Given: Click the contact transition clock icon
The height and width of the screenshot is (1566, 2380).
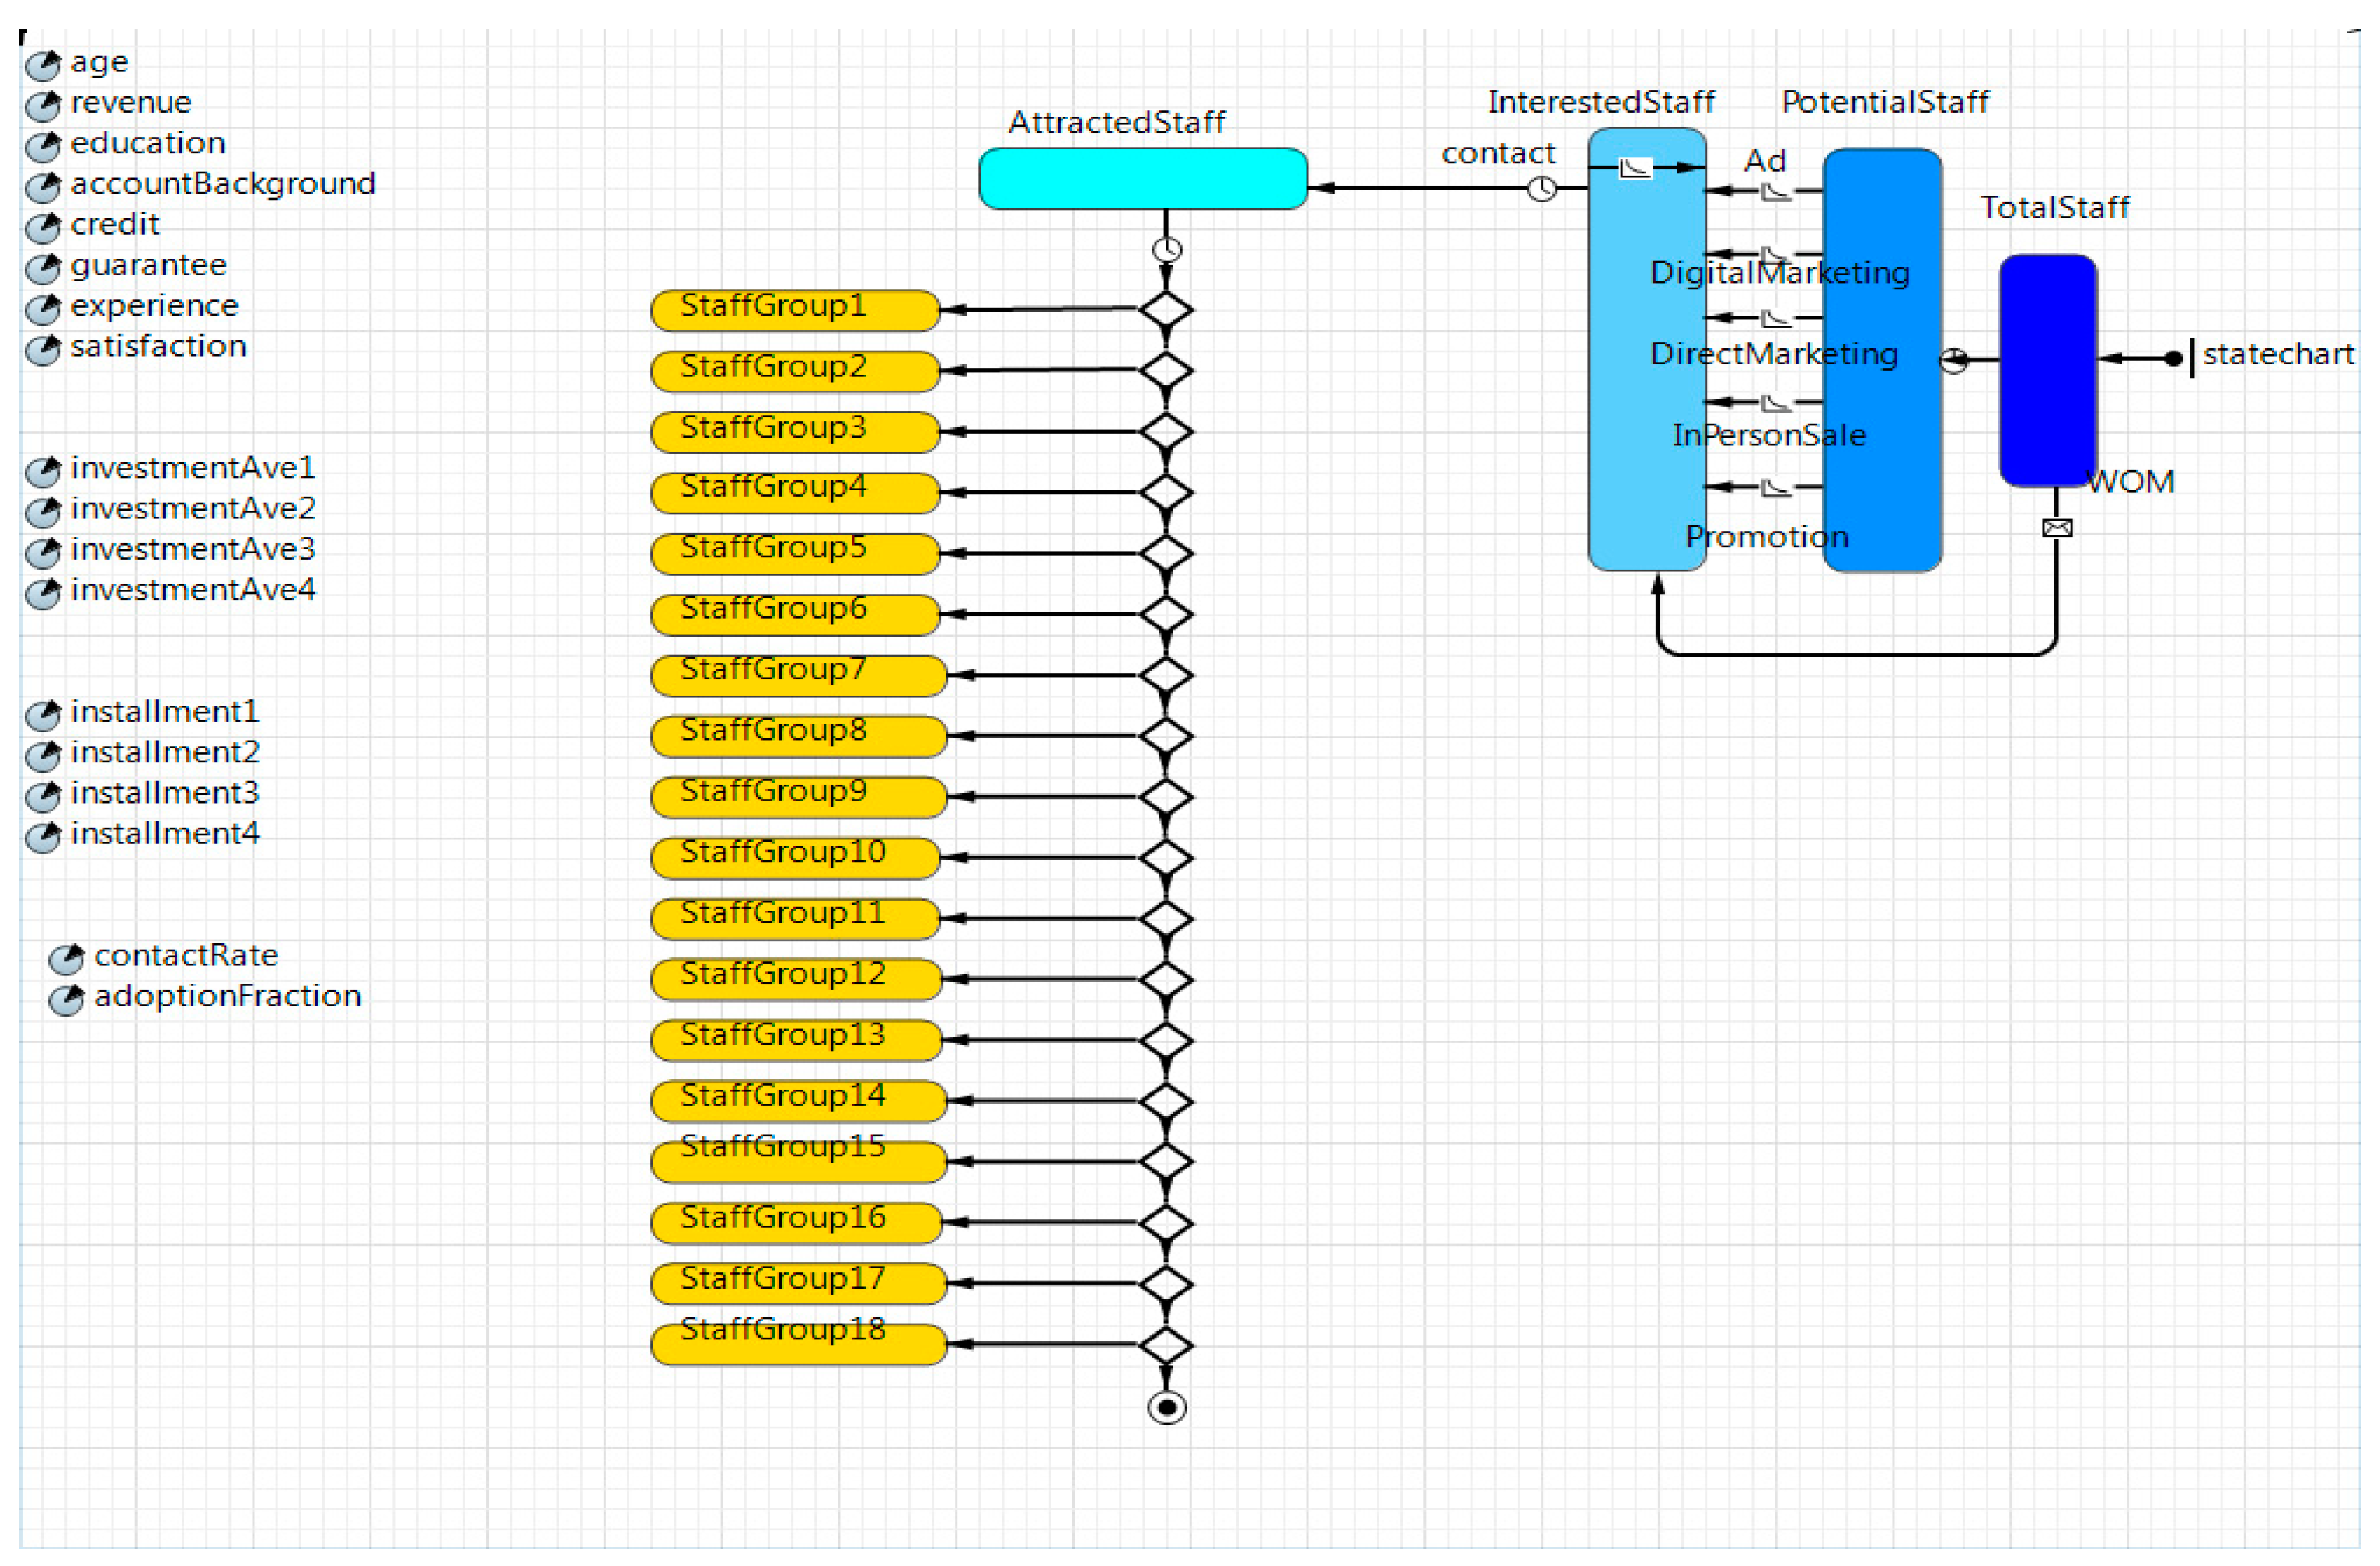Looking at the screenshot, I should tap(1541, 188).
